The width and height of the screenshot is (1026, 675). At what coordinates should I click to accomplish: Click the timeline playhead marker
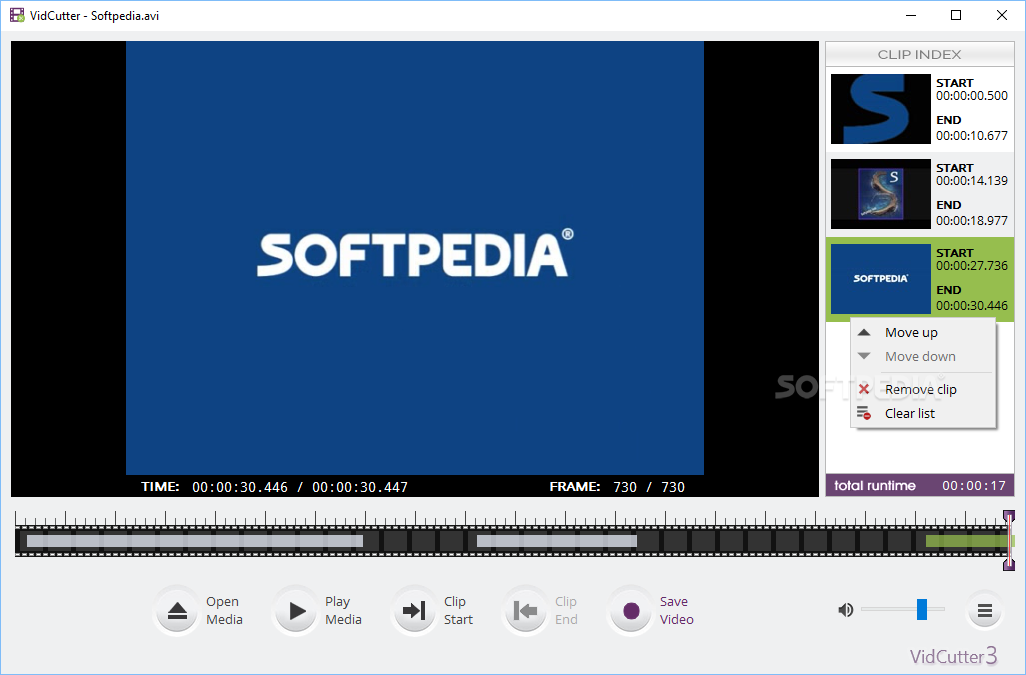pyautogui.click(x=1009, y=540)
